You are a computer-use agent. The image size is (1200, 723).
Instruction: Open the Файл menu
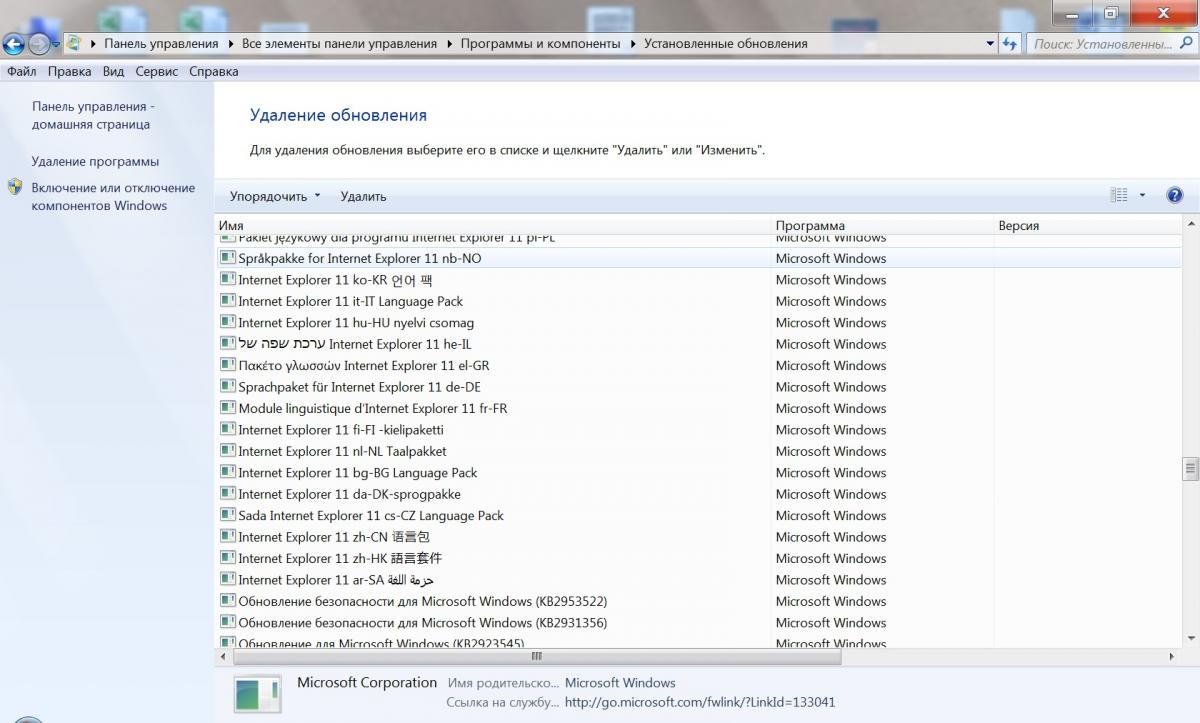[22, 72]
